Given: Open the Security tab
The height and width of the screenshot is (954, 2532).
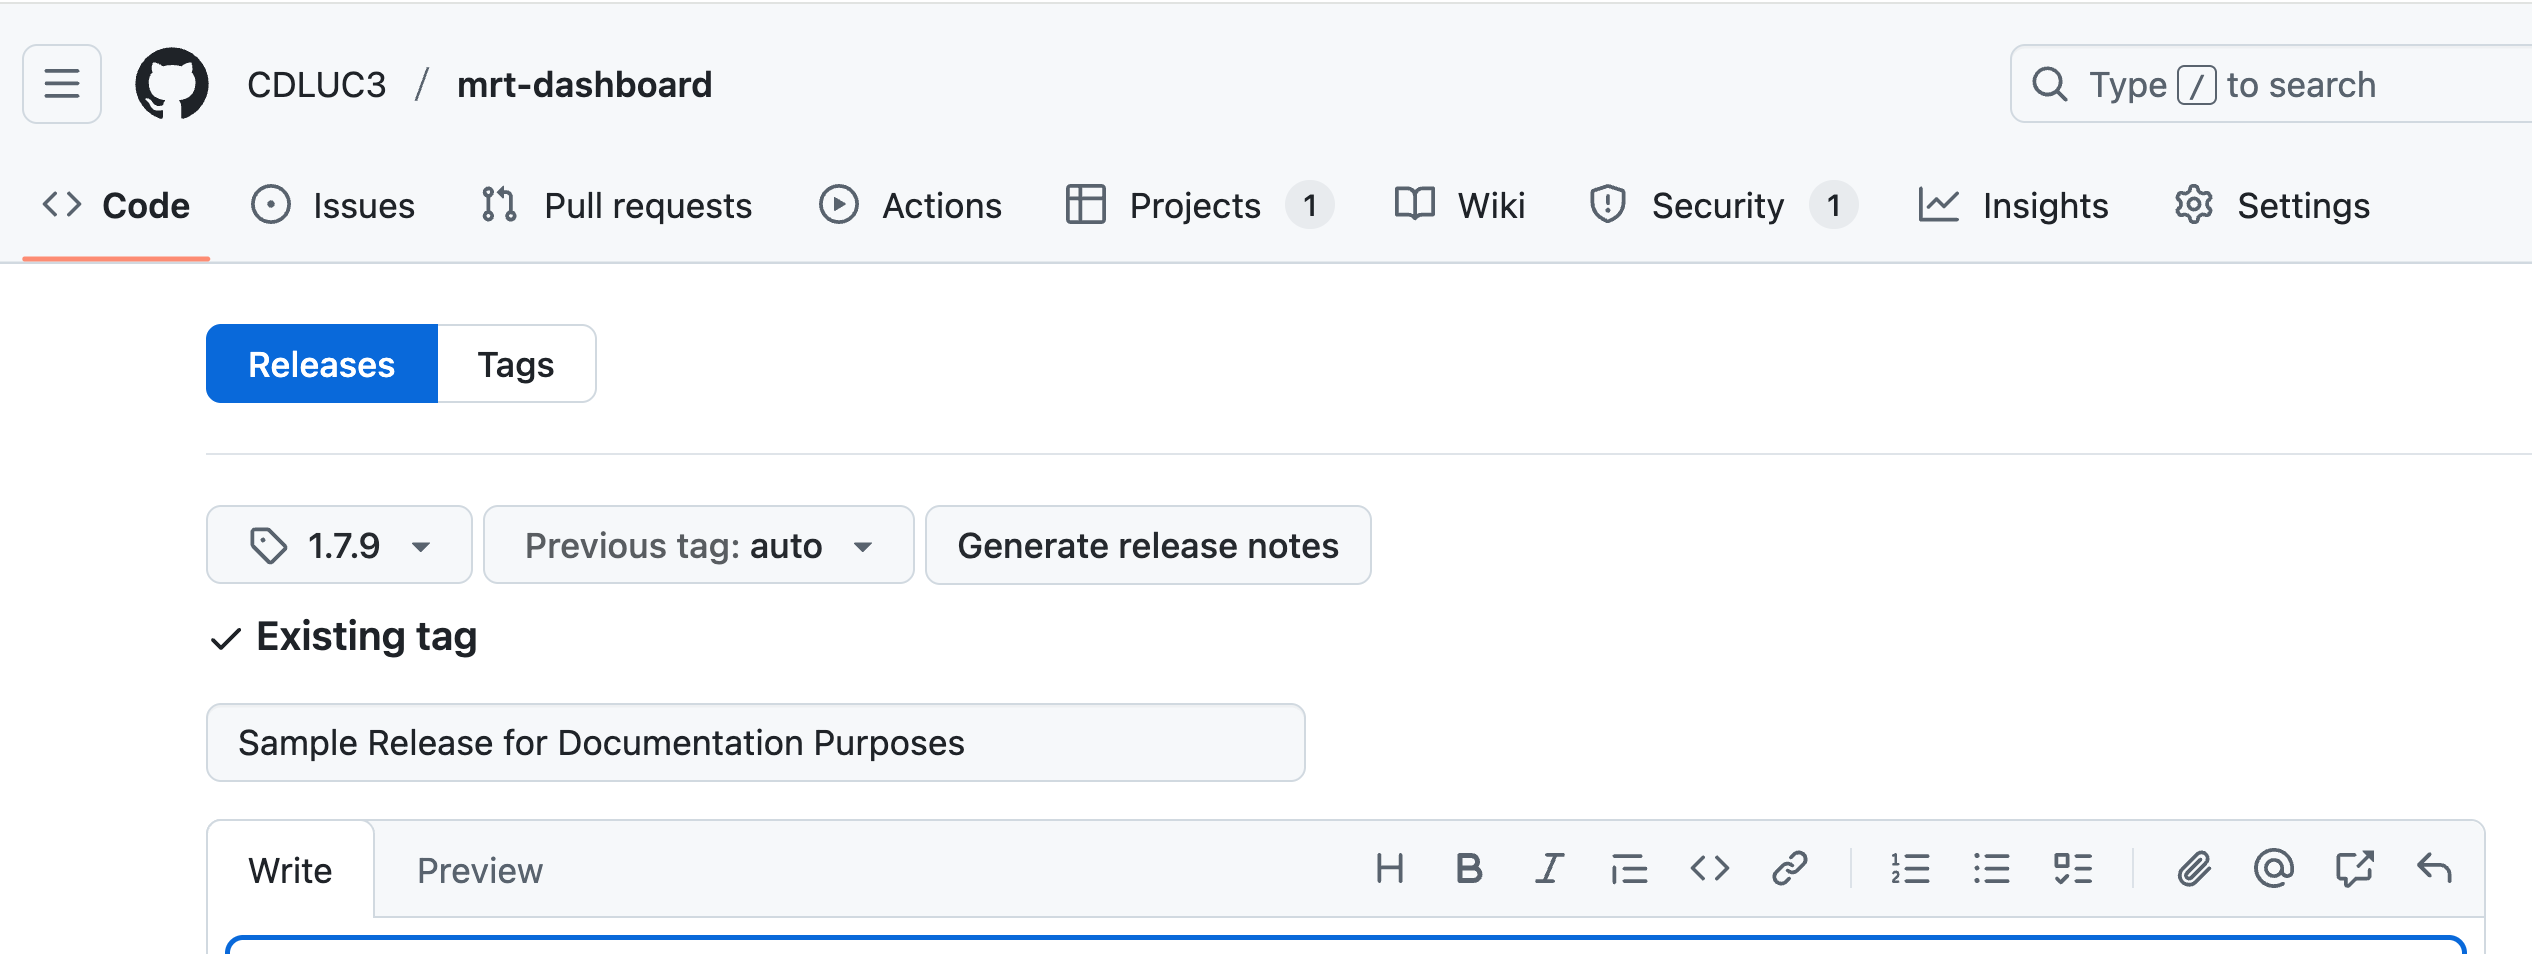Looking at the screenshot, I should (1723, 205).
